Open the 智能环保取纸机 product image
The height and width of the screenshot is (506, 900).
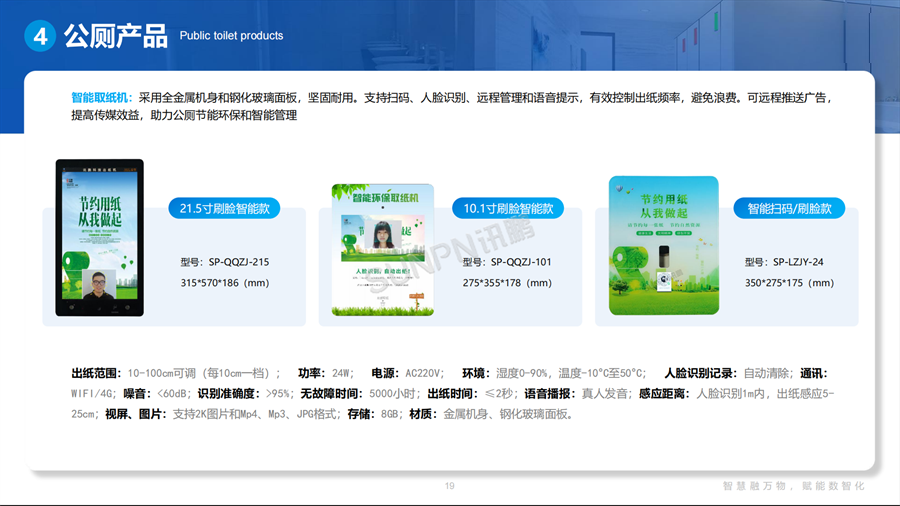(x=383, y=250)
